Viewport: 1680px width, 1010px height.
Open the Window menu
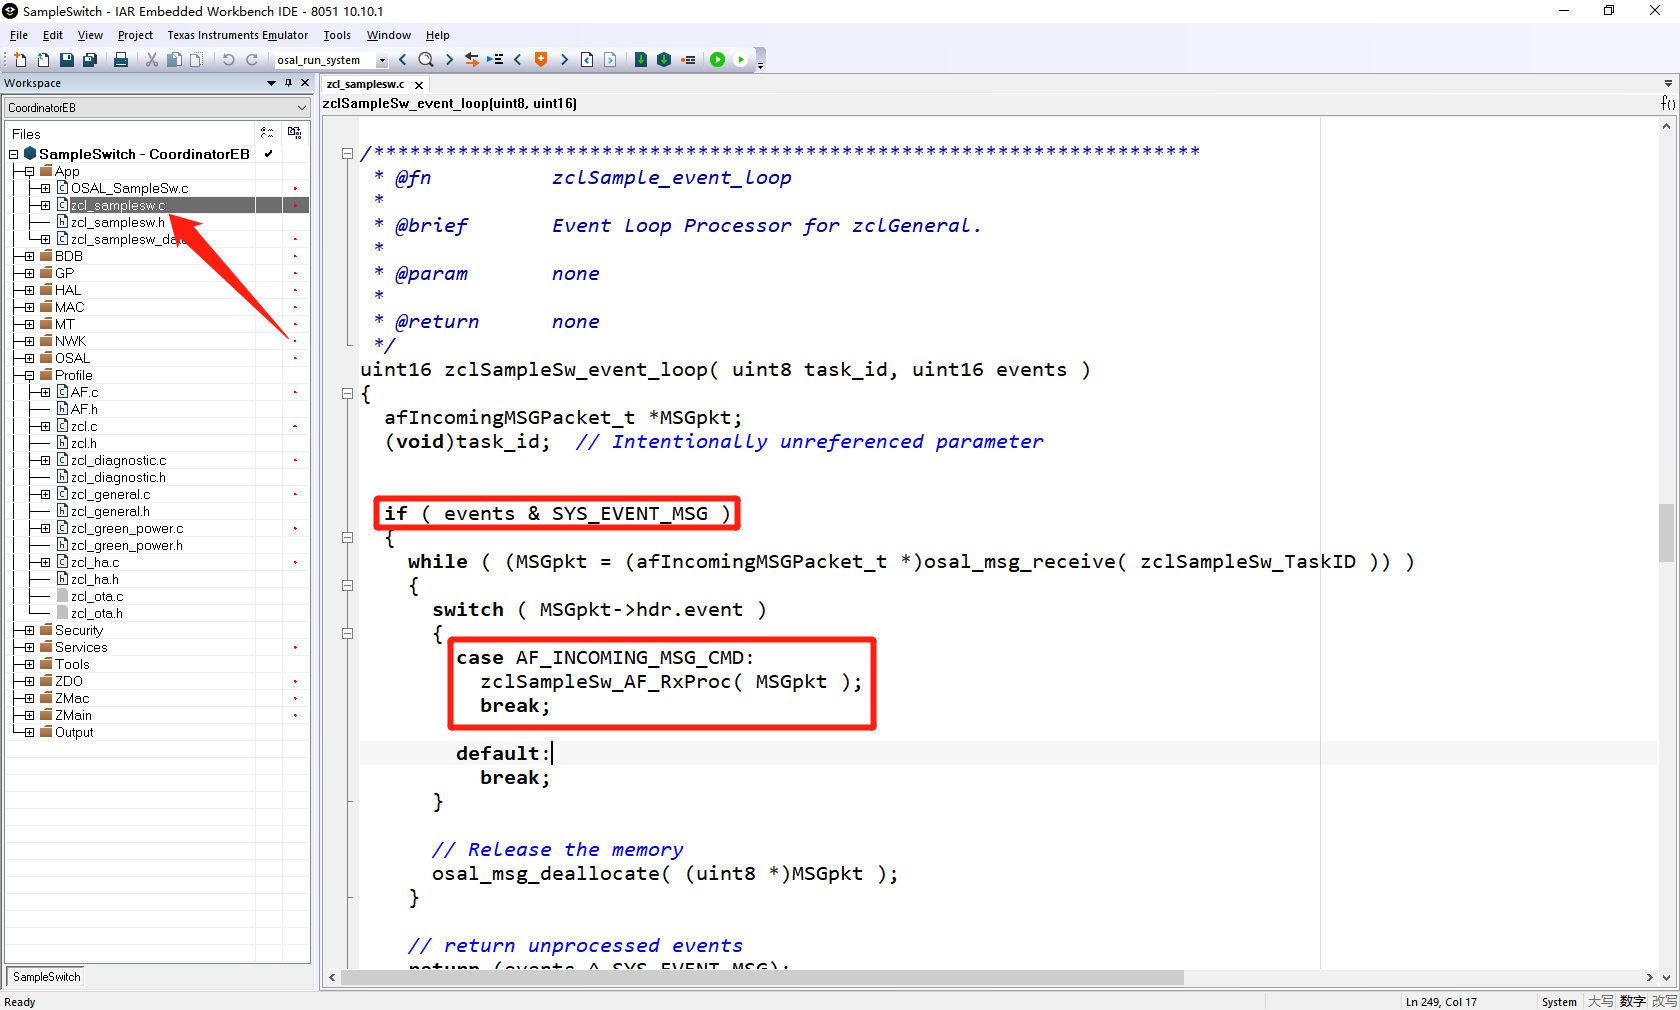389,35
